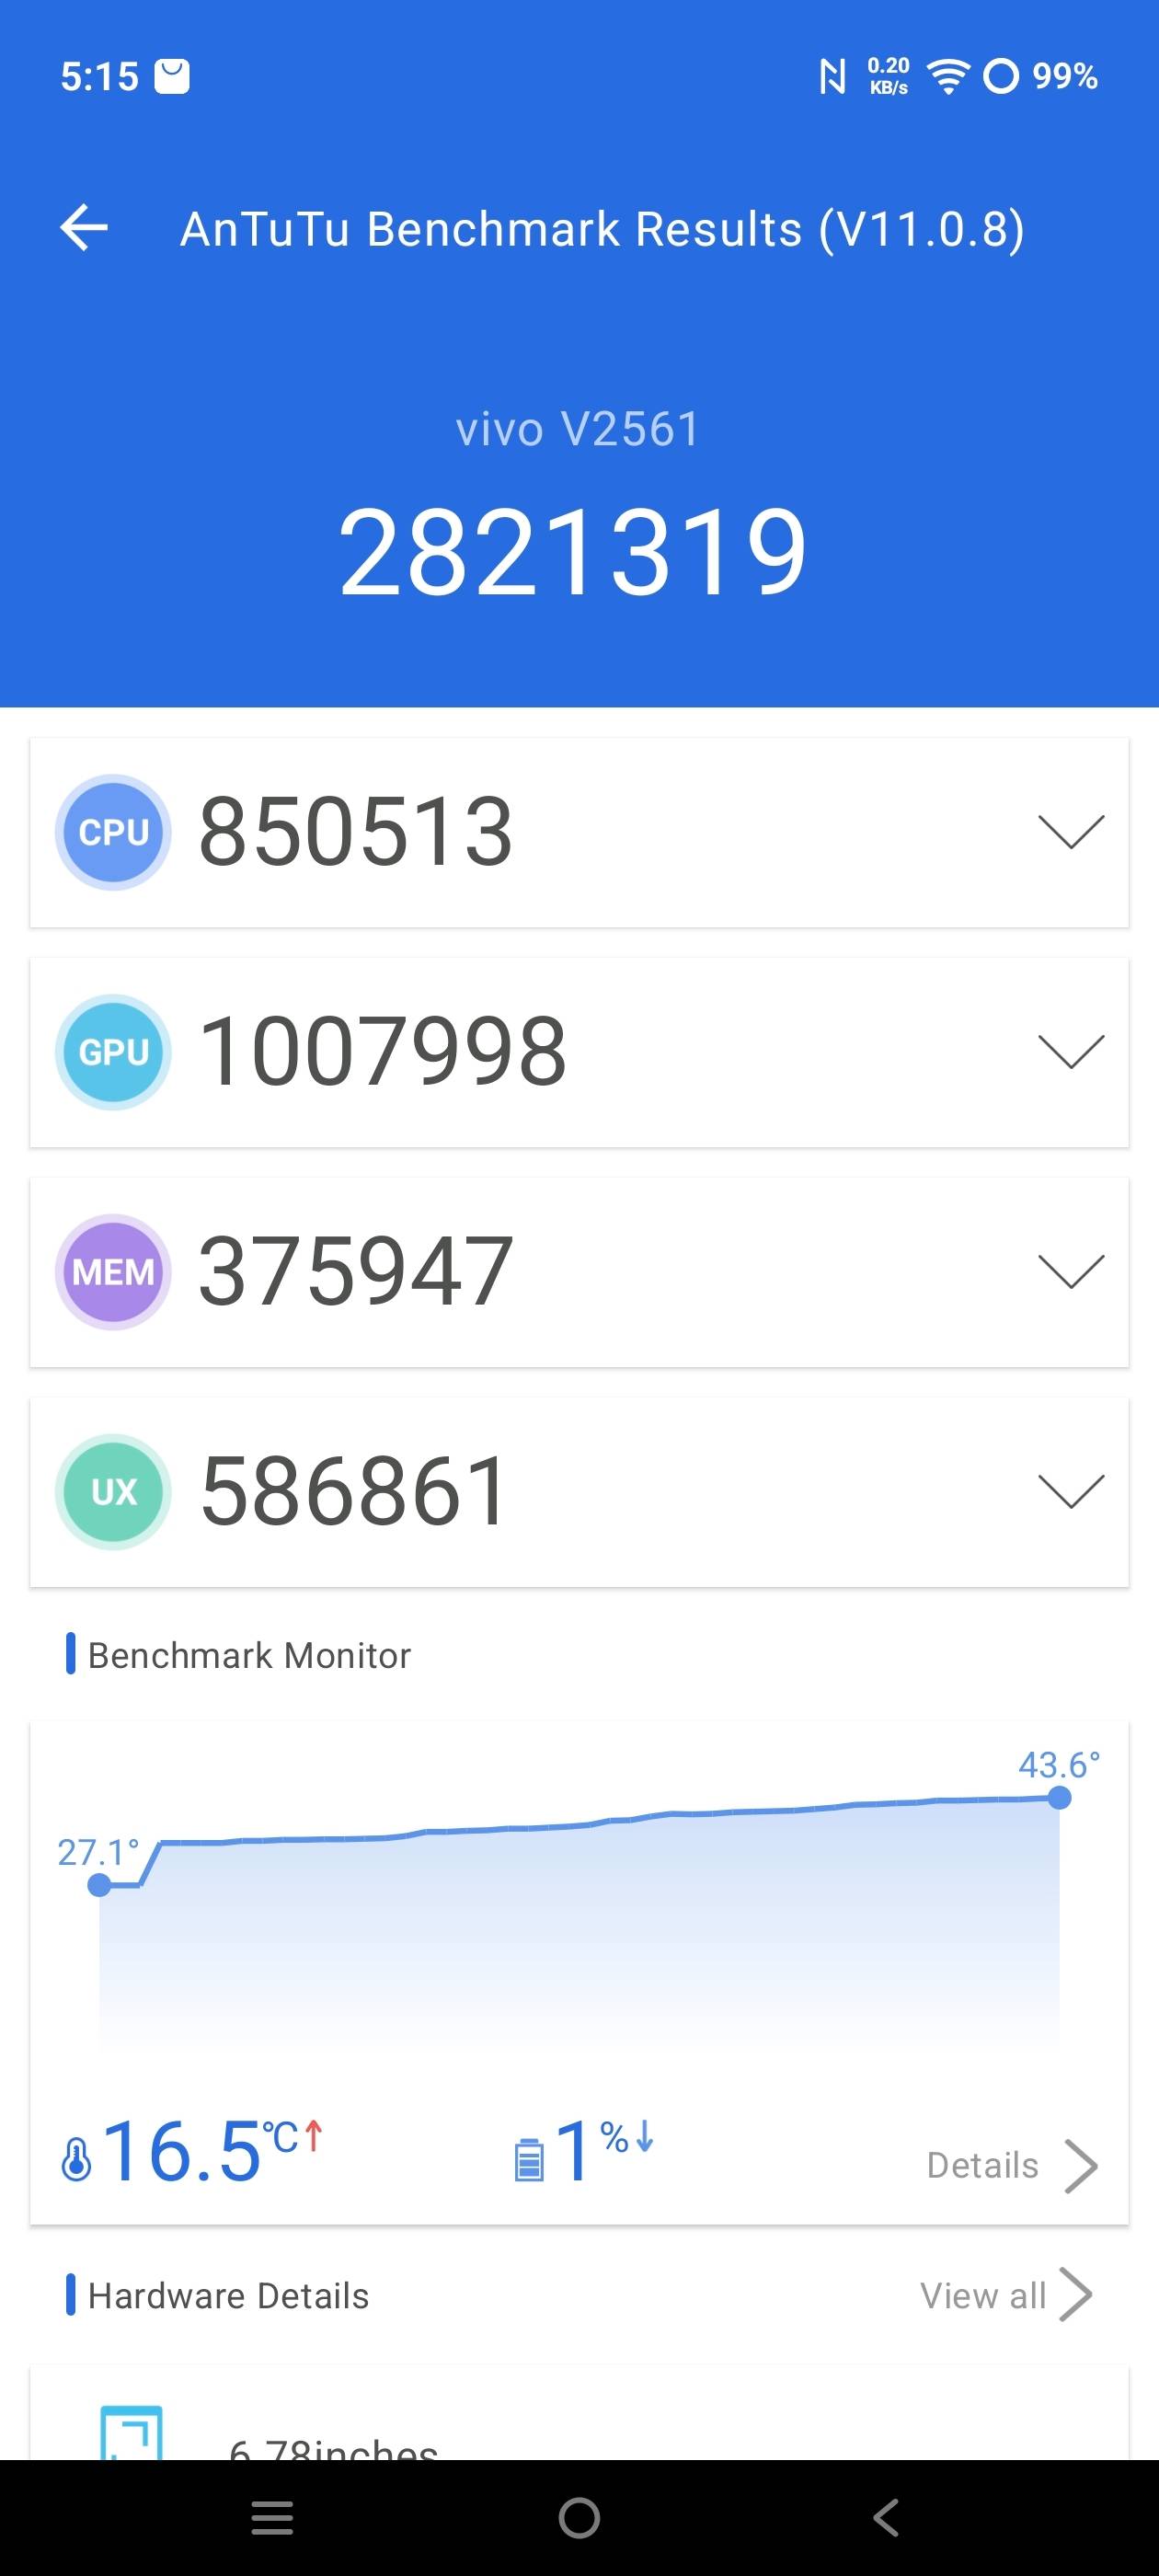Image resolution: width=1159 pixels, height=2576 pixels.
Task: Tap the MEM score badge icon
Action: point(113,1272)
